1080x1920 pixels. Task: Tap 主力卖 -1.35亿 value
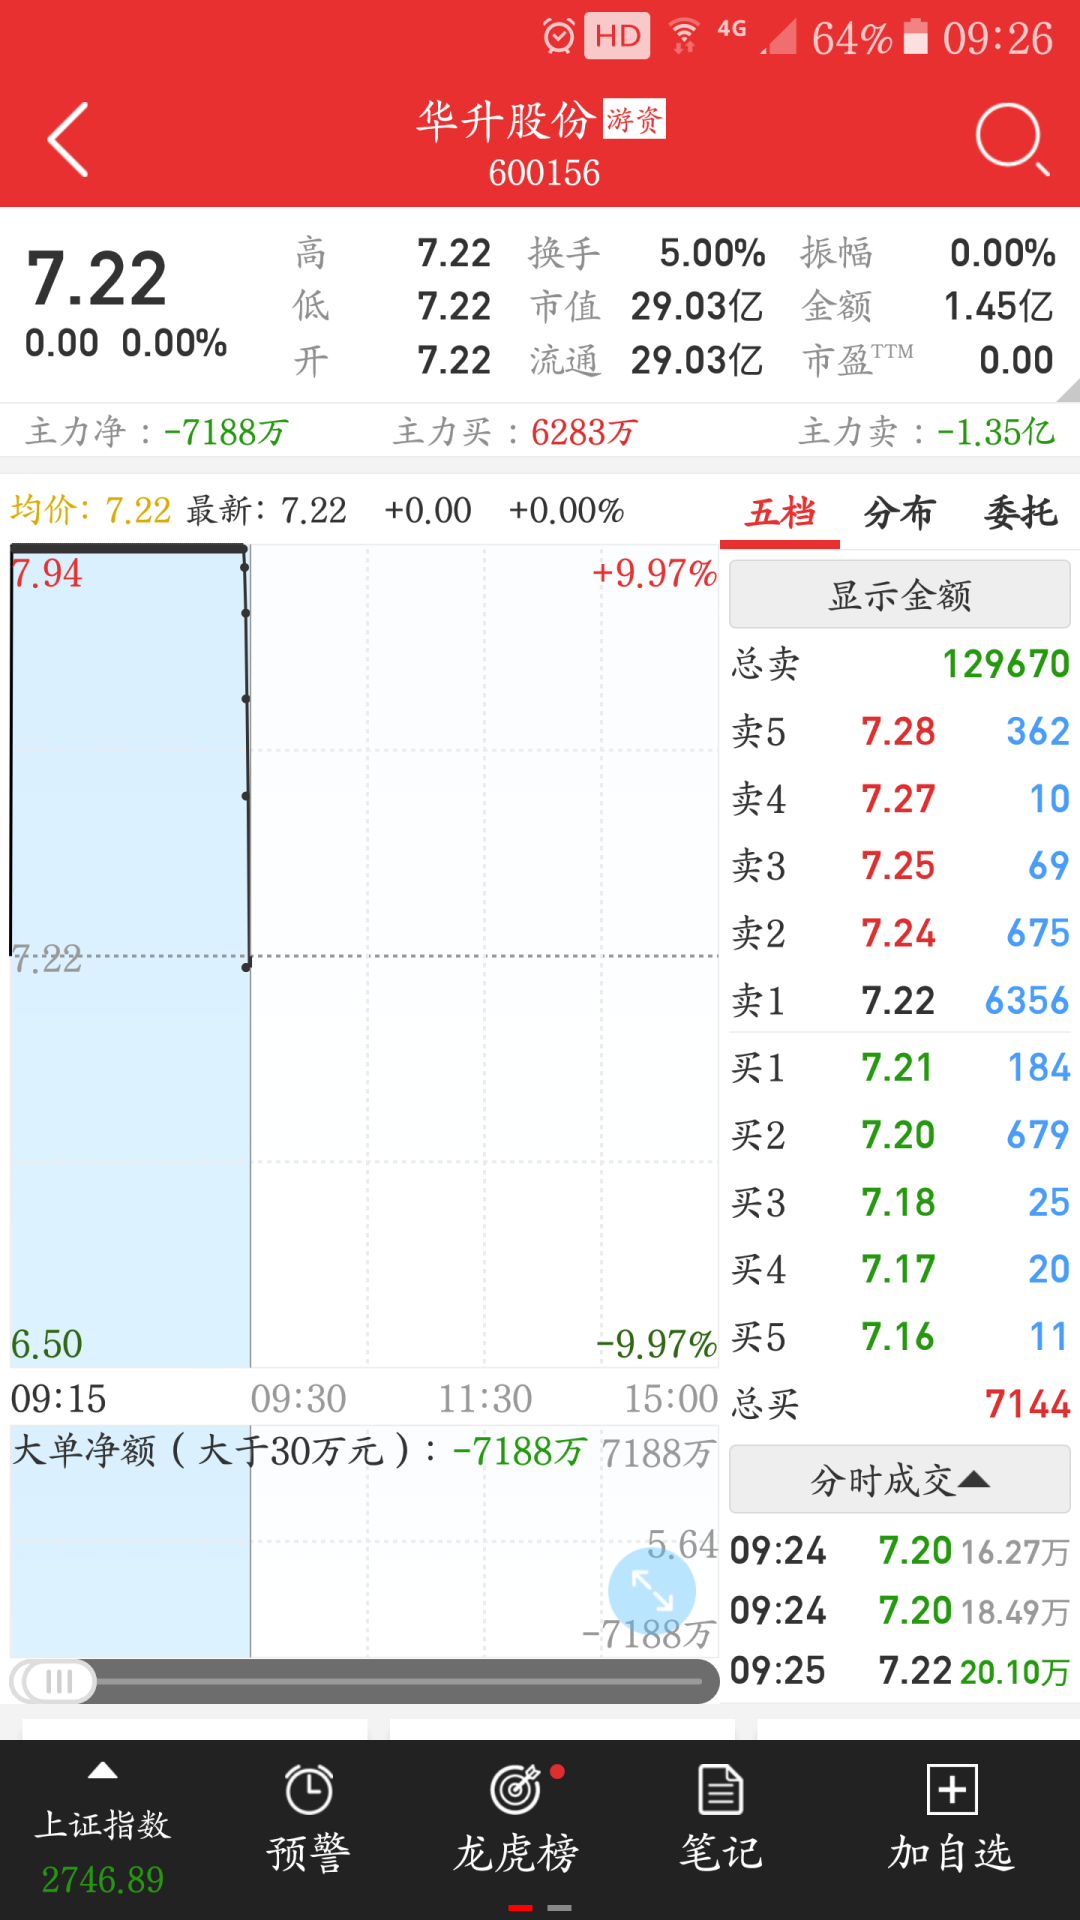[996, 432]
